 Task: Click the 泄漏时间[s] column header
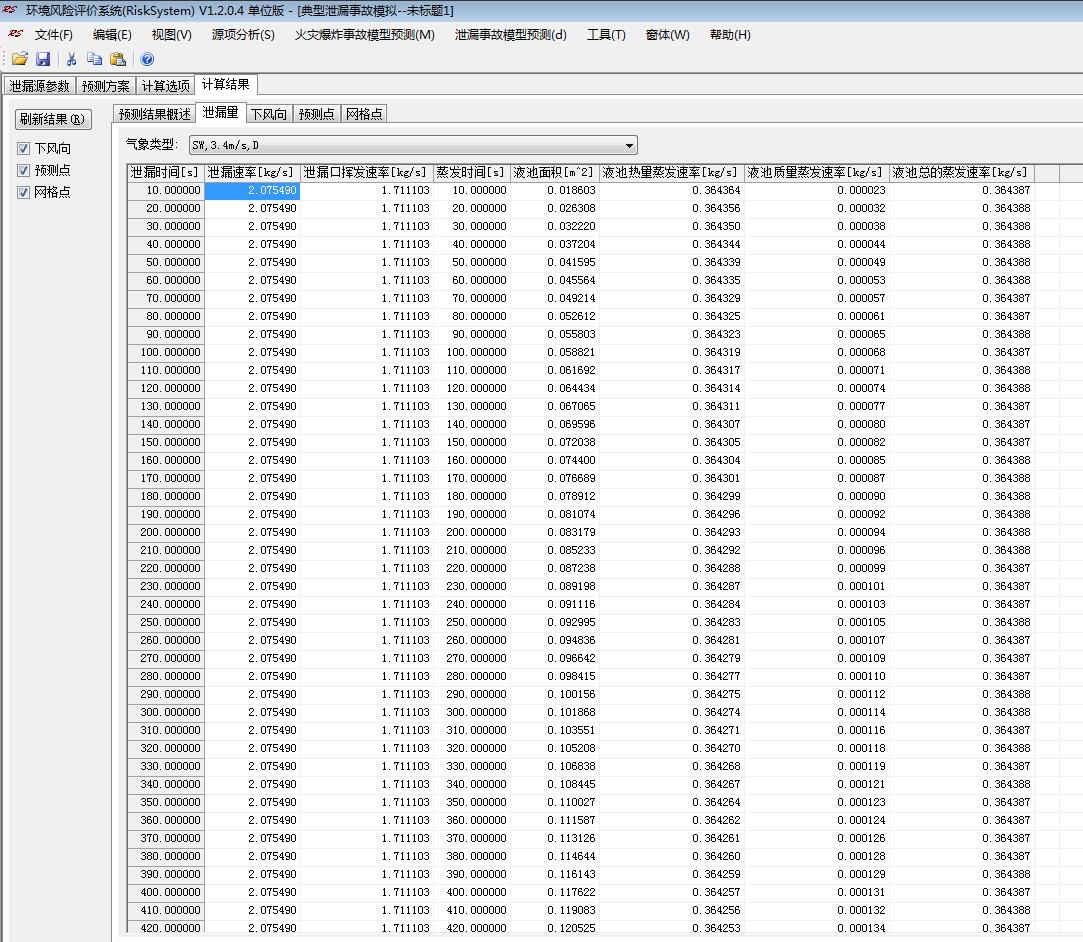click(166, 173)
